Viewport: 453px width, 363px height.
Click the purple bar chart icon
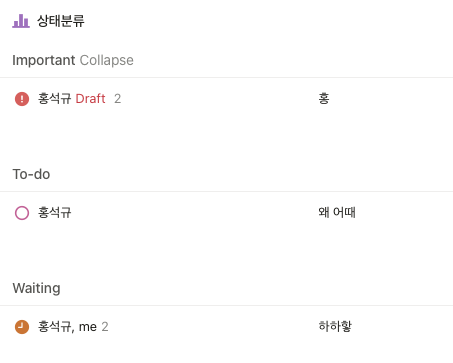(21, 21)
